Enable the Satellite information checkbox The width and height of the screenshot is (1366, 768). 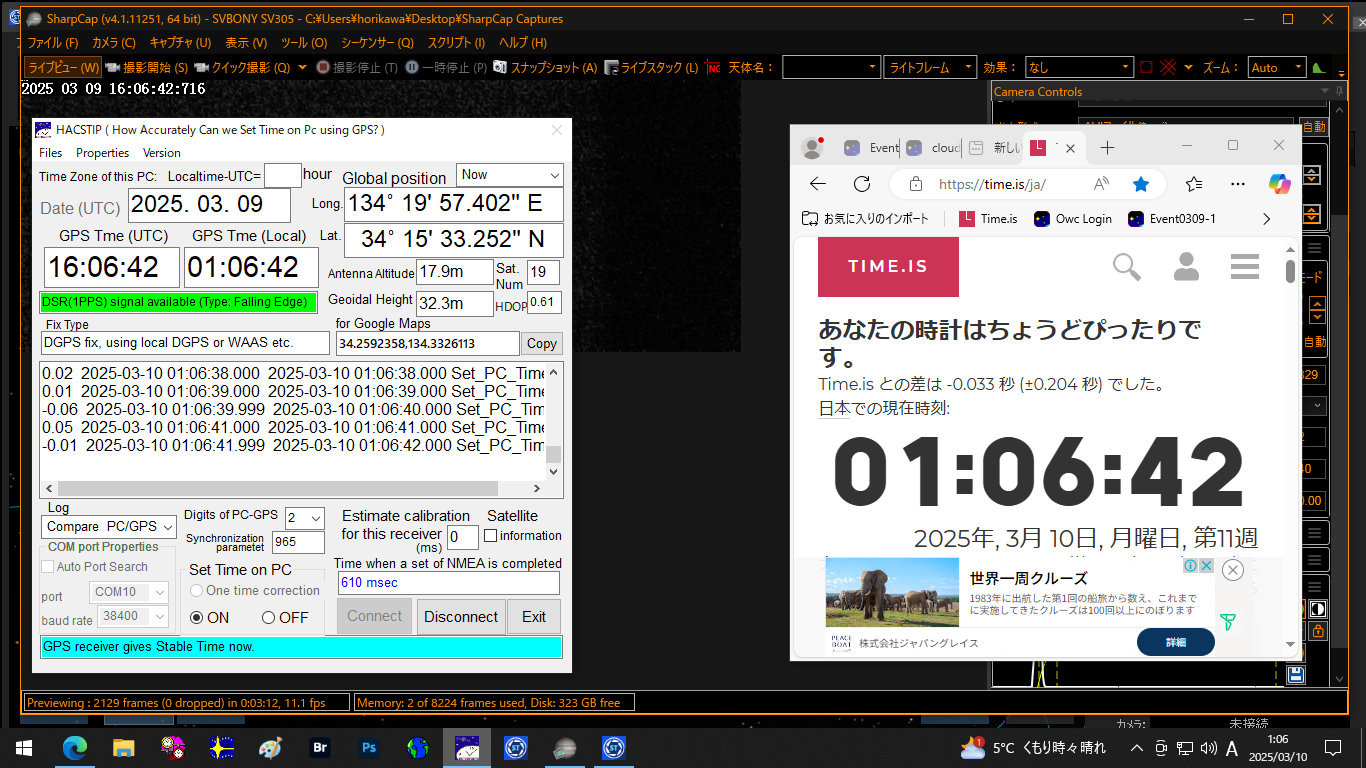click(491, 536)
